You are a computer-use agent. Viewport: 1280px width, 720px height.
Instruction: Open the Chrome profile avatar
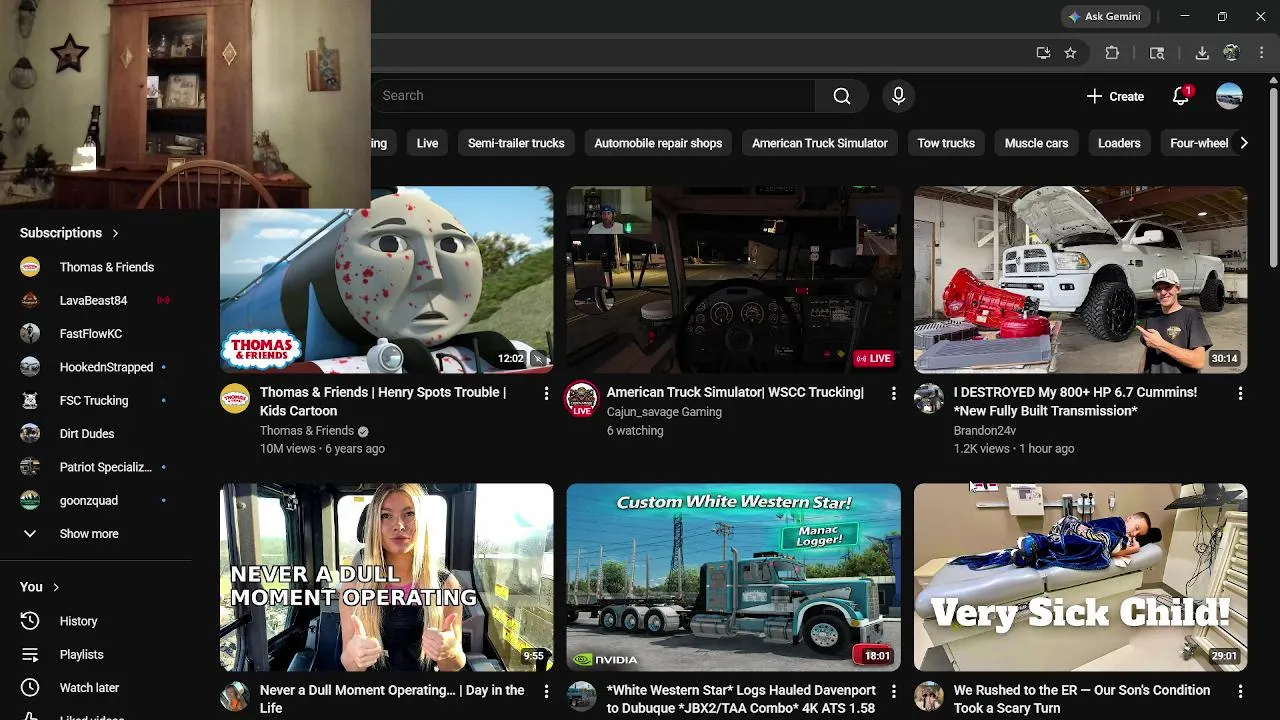(x=1232, y=53)
